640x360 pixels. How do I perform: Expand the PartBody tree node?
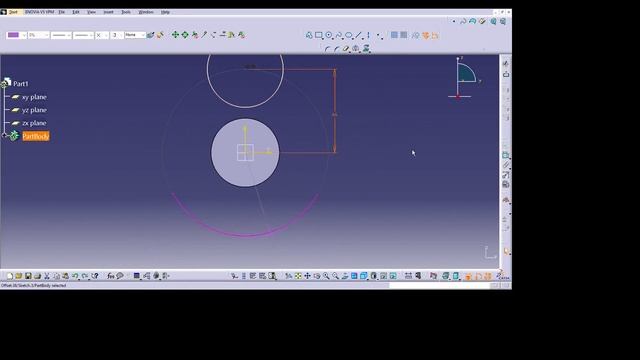point(4,135)
